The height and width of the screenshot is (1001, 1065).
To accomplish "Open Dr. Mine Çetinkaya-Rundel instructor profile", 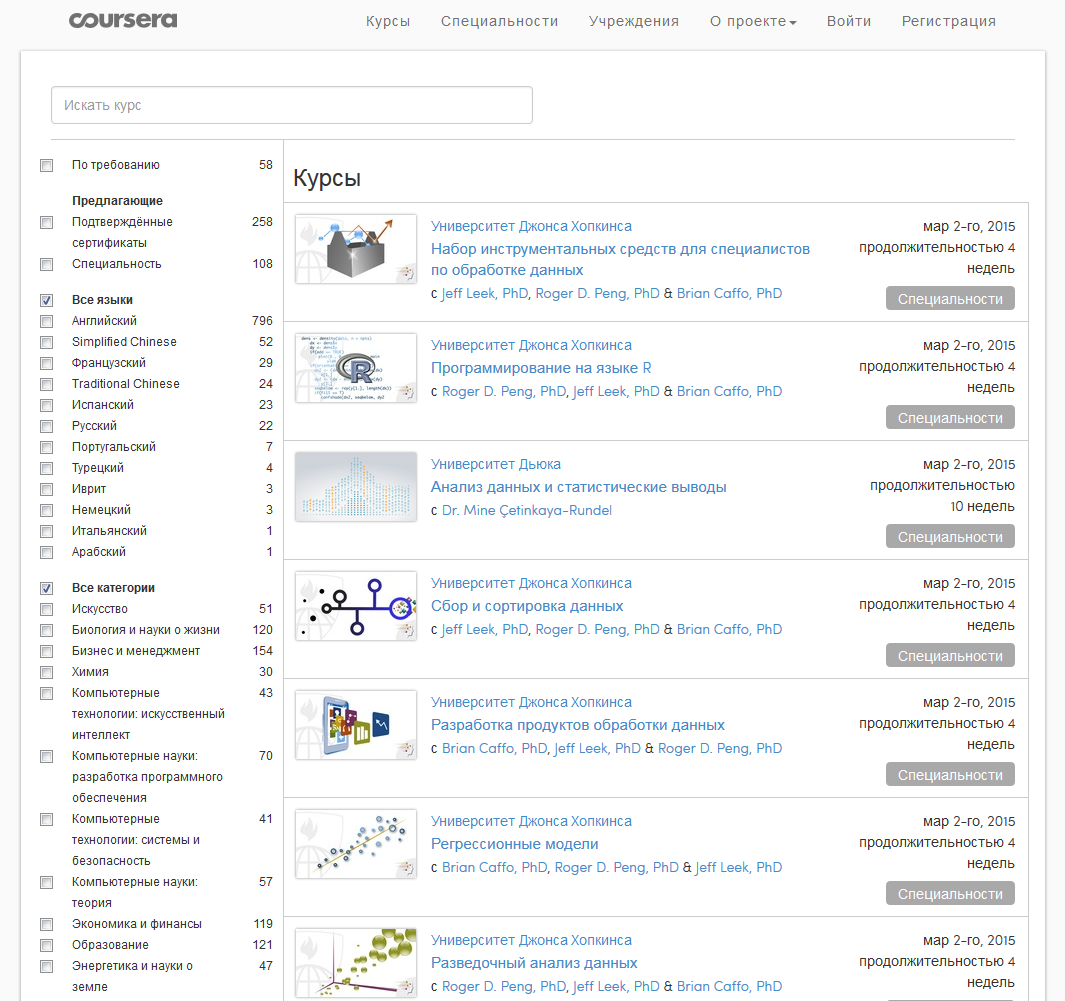I will pyautogui.click(x=527, y=511).
